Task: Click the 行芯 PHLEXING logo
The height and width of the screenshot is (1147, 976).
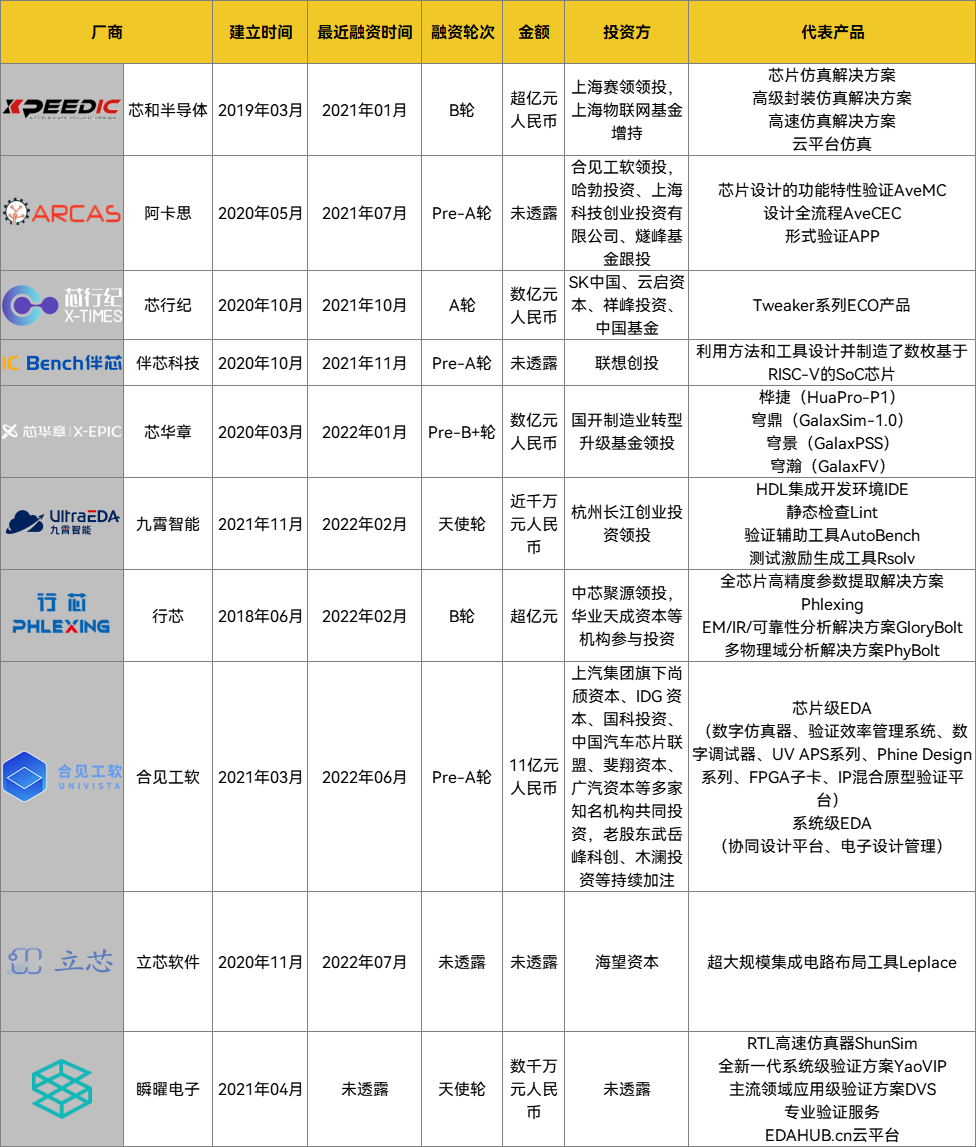Action: pos(62,615)
